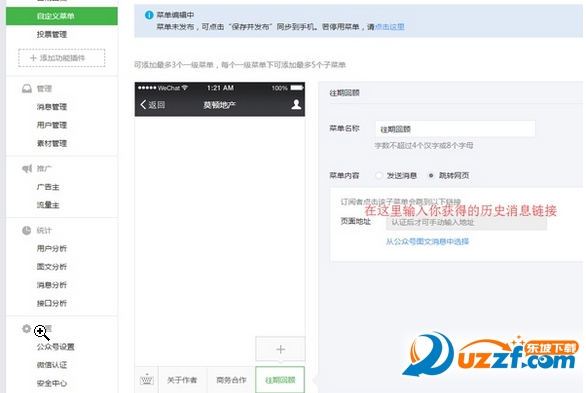Select the 往期回顾 menu tab
The width and height of the screenshot is (586, 393).
(280, 380)
